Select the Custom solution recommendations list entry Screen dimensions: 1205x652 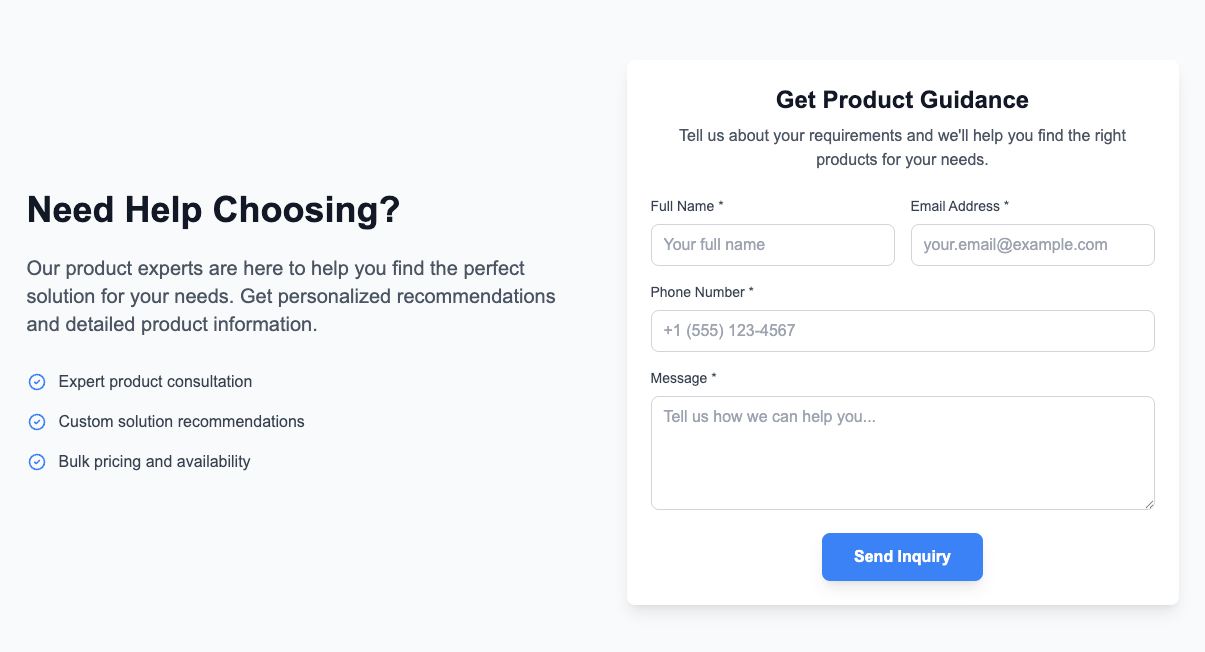point(181,422)
